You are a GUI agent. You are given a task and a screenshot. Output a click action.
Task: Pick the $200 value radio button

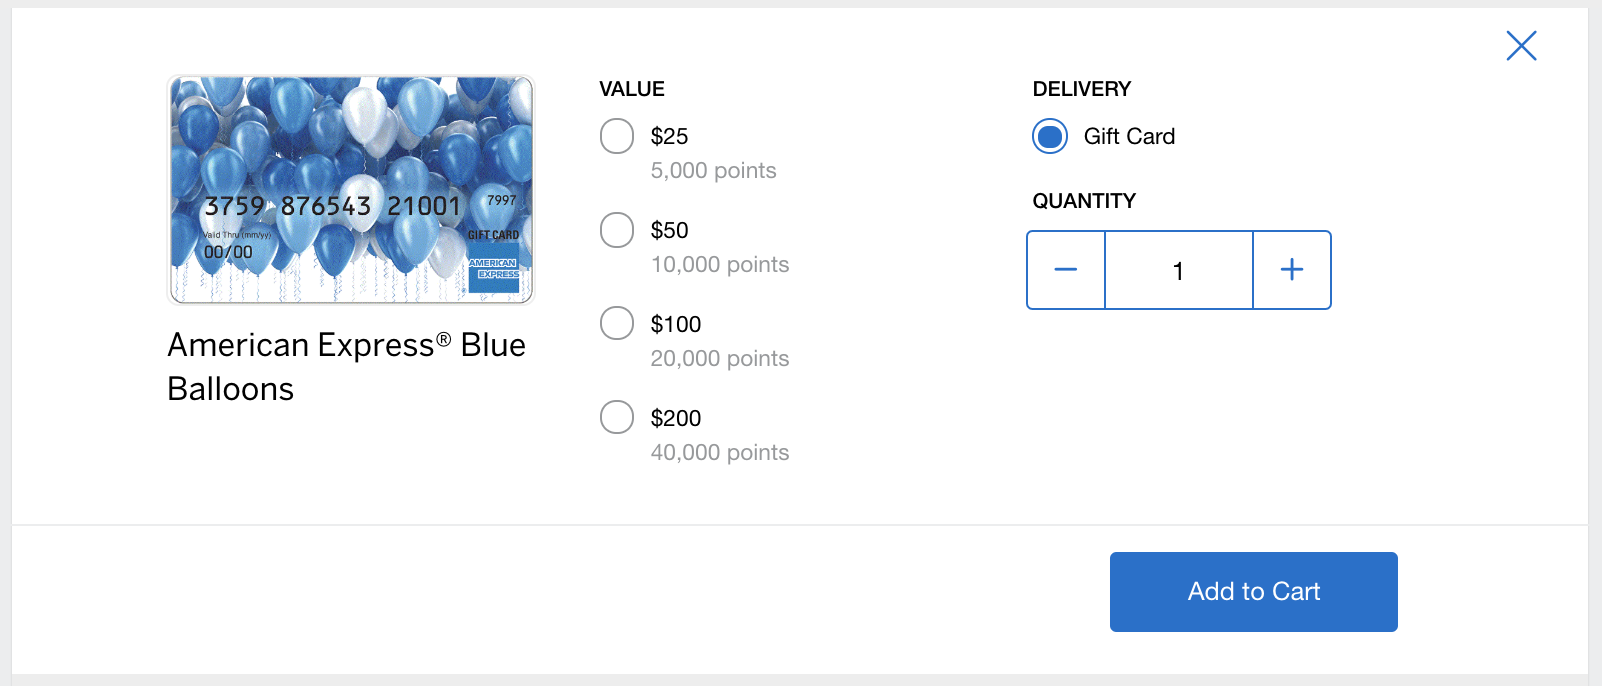617,417
